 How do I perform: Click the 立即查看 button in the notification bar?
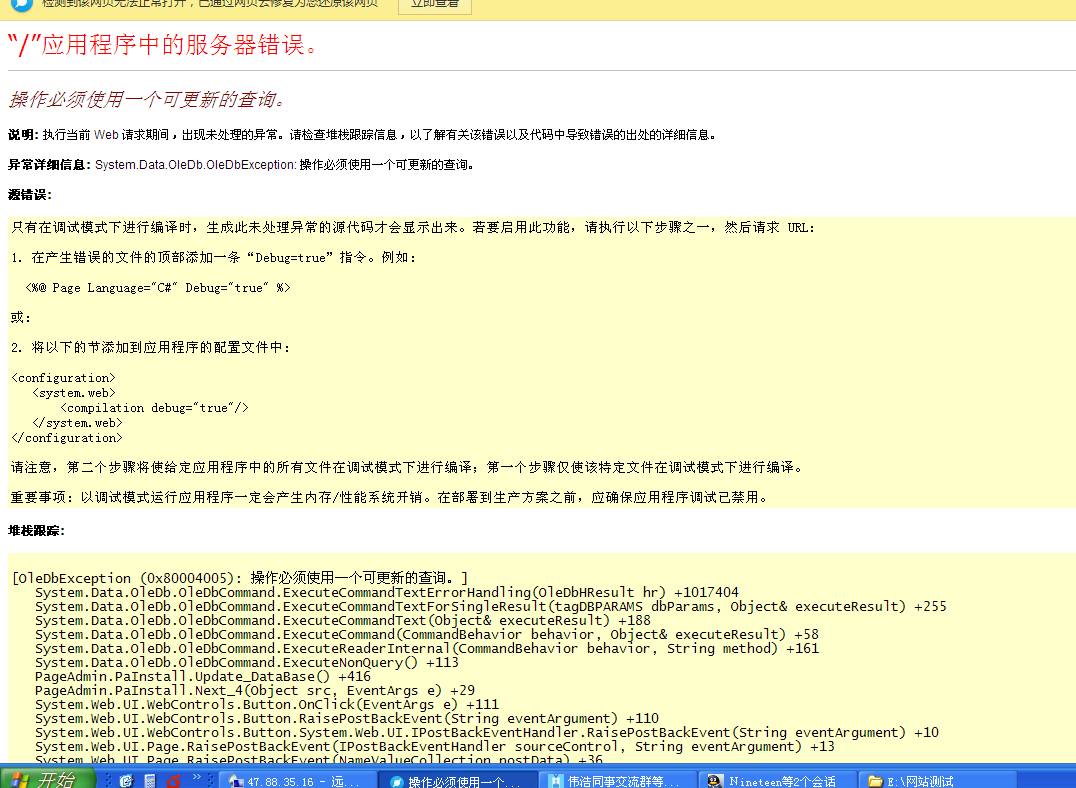pos(435,4)
